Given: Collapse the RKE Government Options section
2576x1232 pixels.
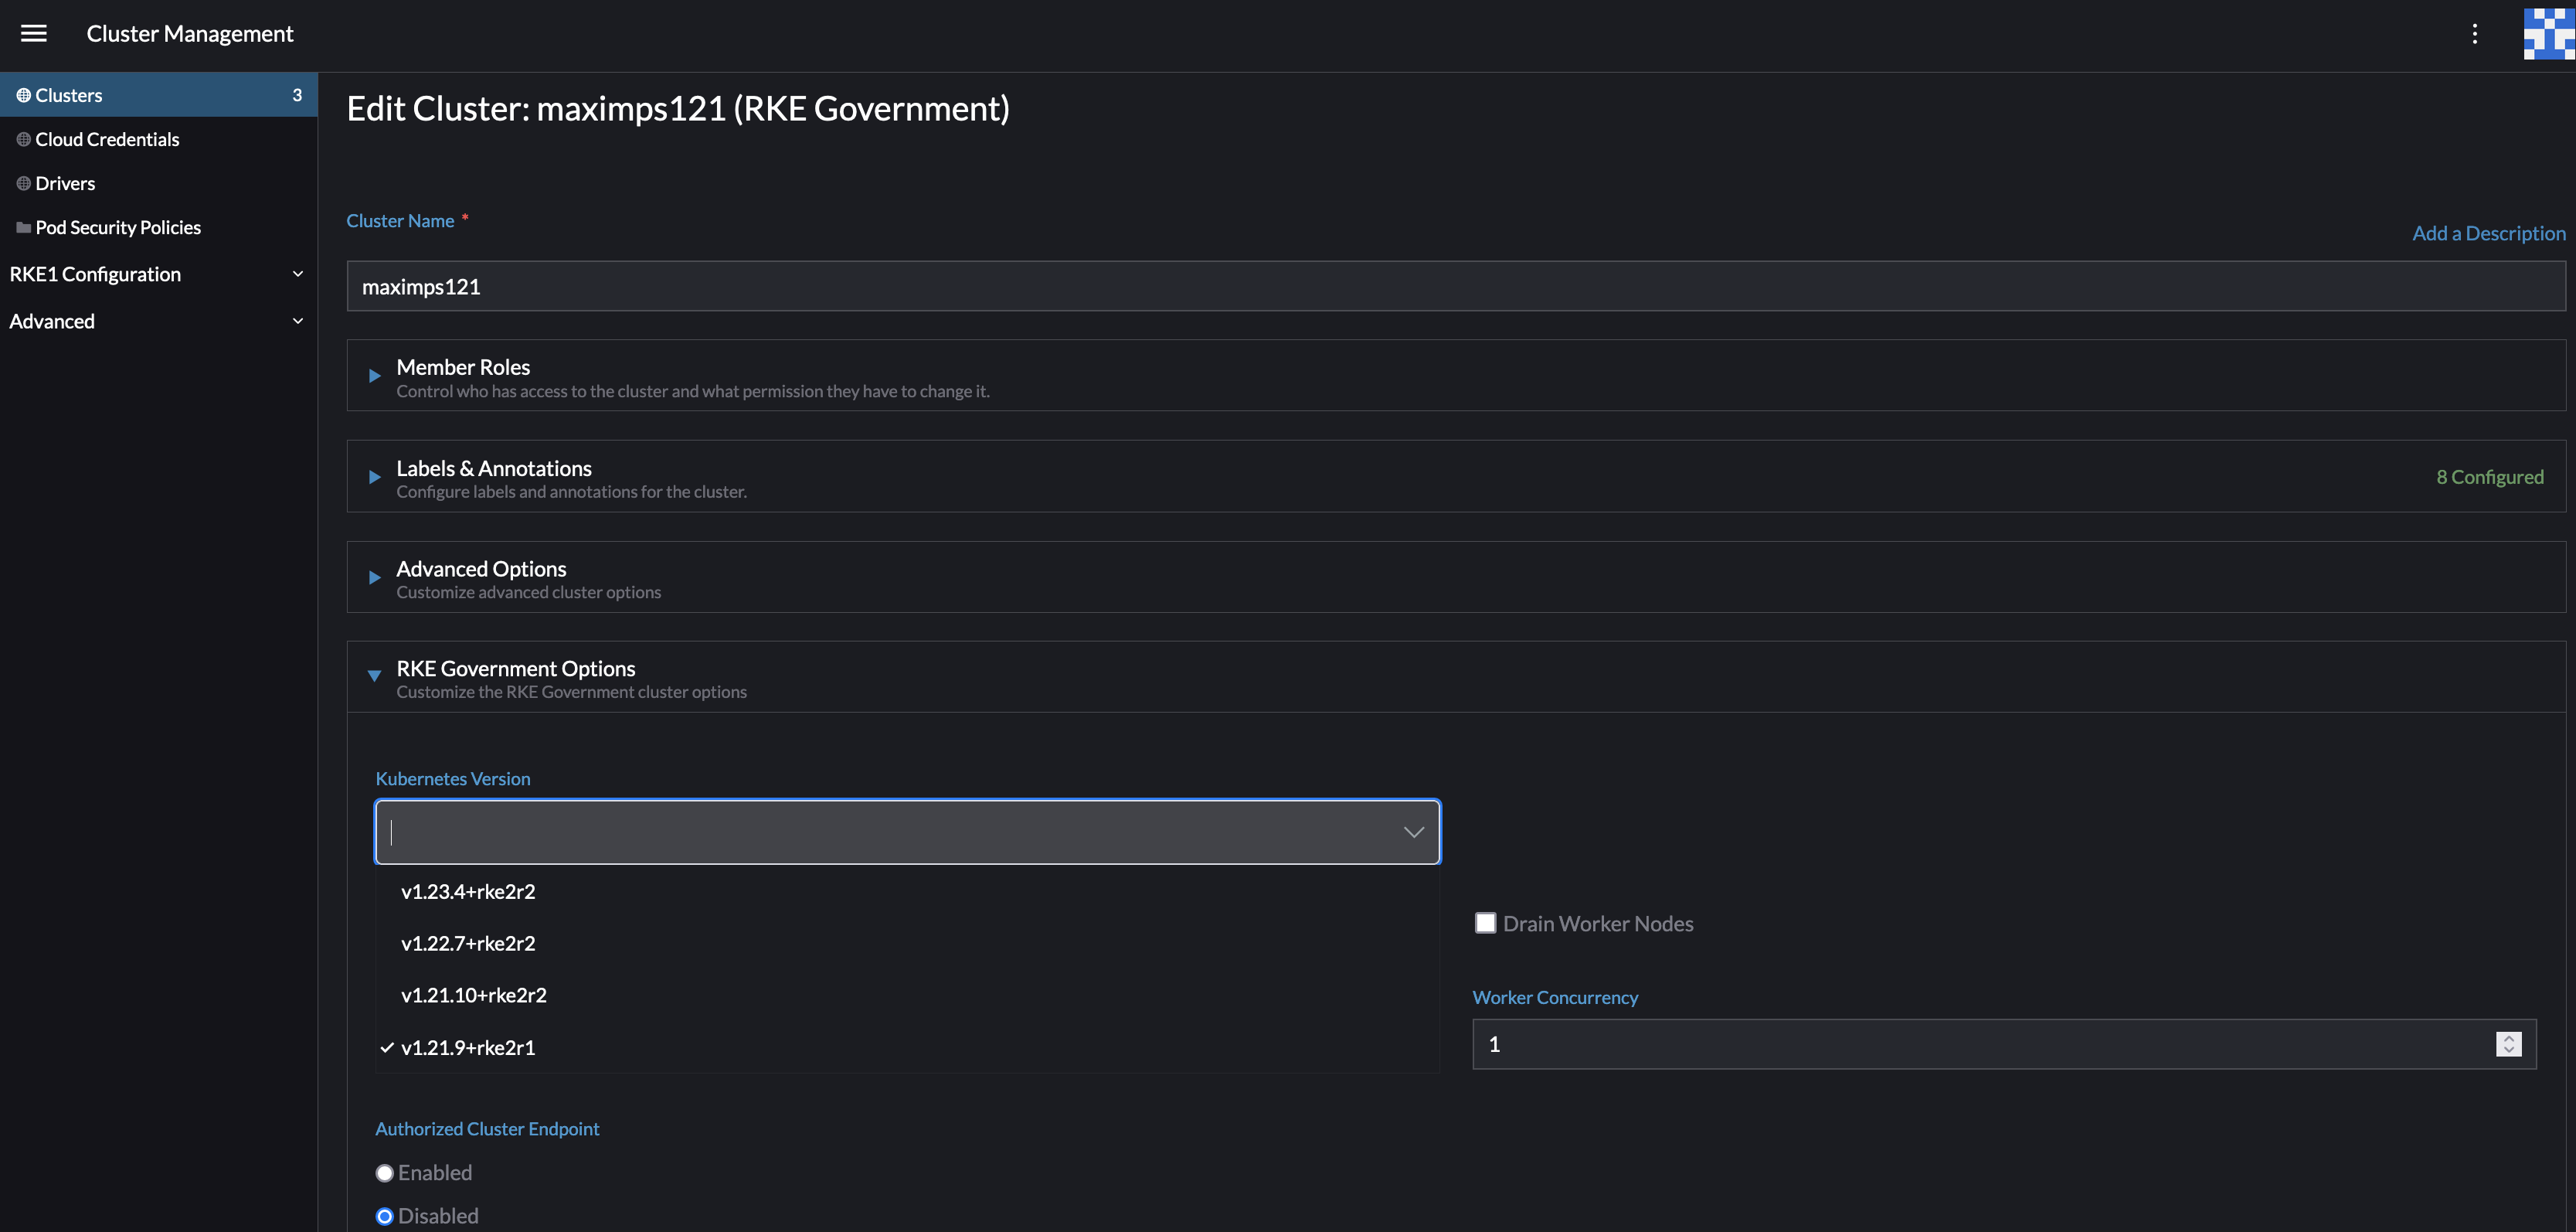Looking at the screenshot, I should (x=375, y=676).
